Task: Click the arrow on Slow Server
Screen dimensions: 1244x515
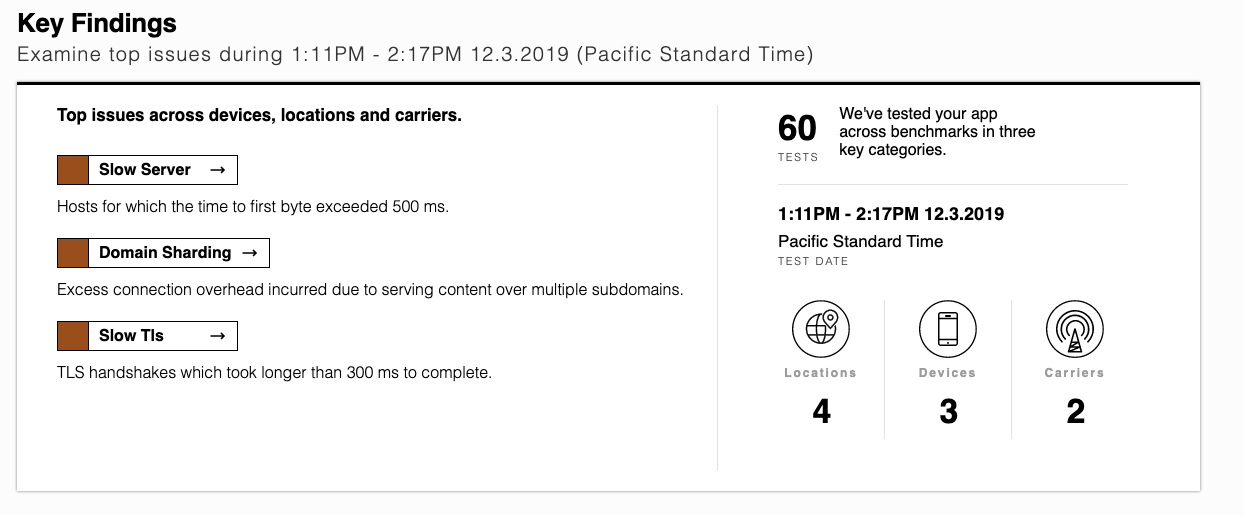Action: [218, 170]
